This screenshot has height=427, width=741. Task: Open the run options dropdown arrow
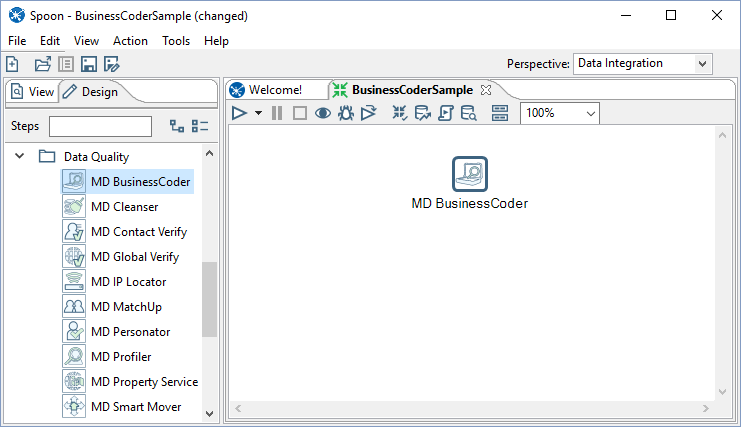coord(258,113)
